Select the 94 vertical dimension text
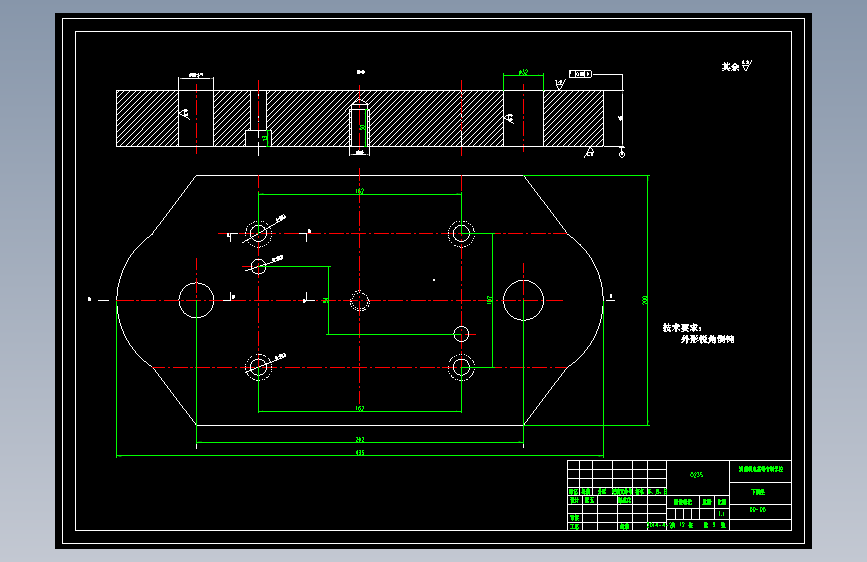The width and height of the screenshot is (867, 562). [325, 300]
